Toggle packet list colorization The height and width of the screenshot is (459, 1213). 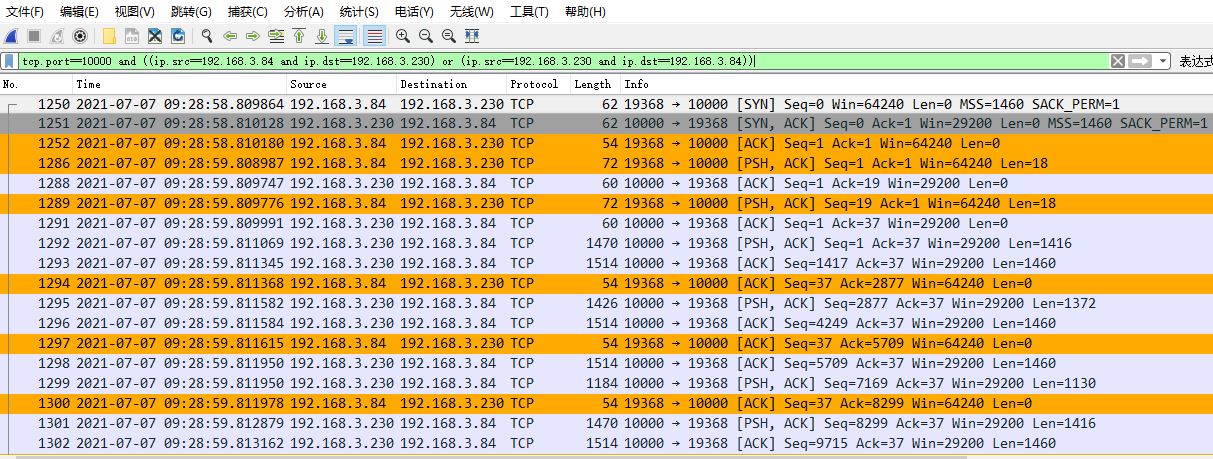[x=375, y=36]
